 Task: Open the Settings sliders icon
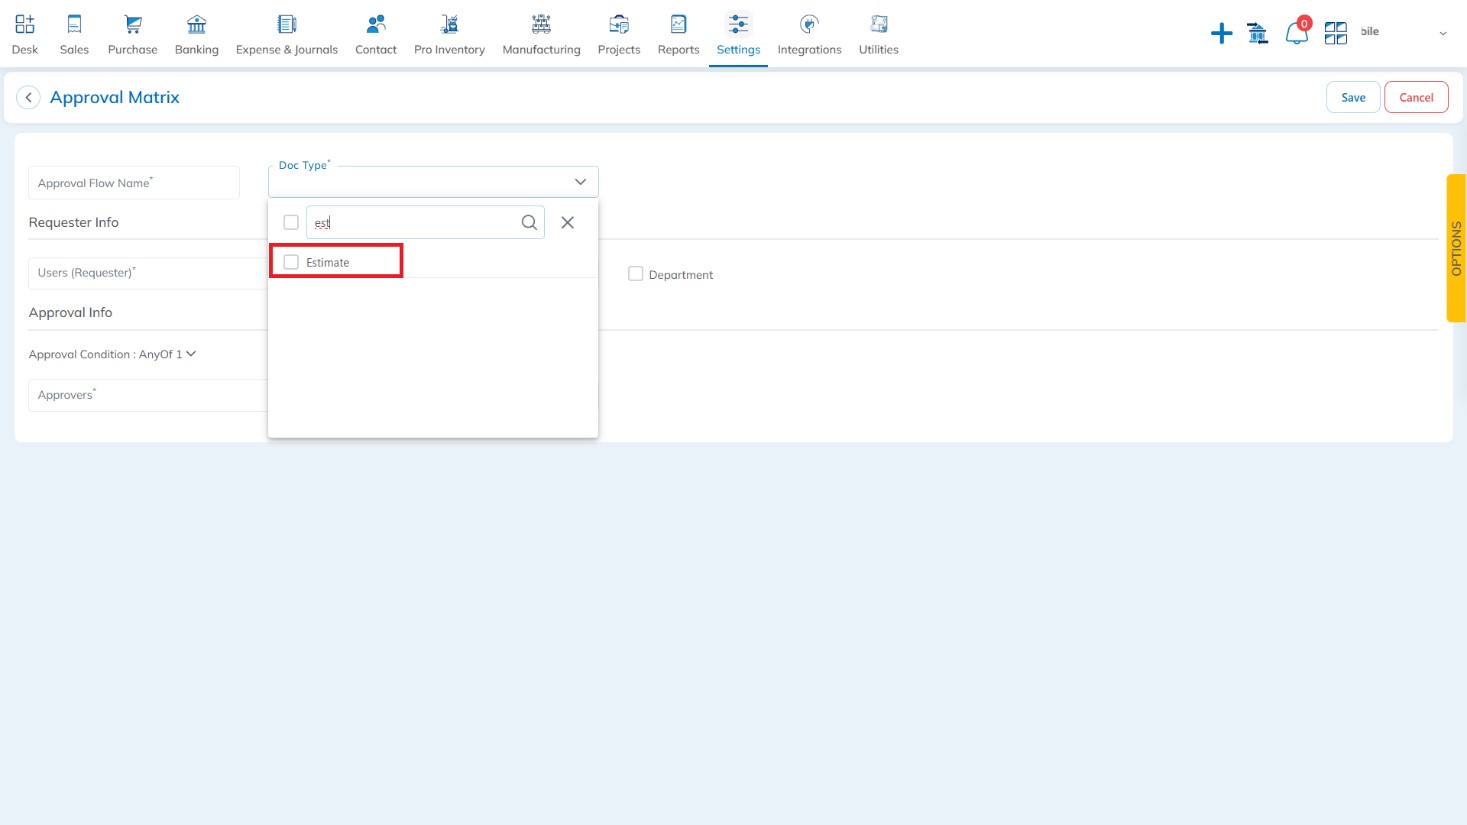click(x=738, y=24)
